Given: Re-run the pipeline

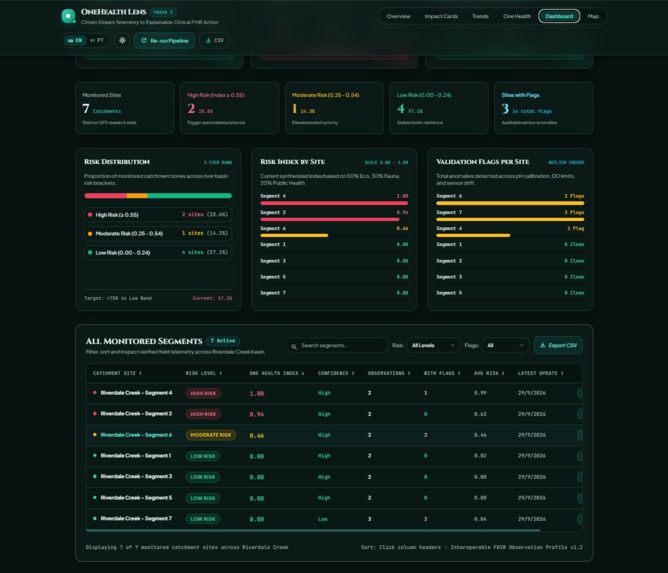Looking at the screenshot, I should 164,40.
